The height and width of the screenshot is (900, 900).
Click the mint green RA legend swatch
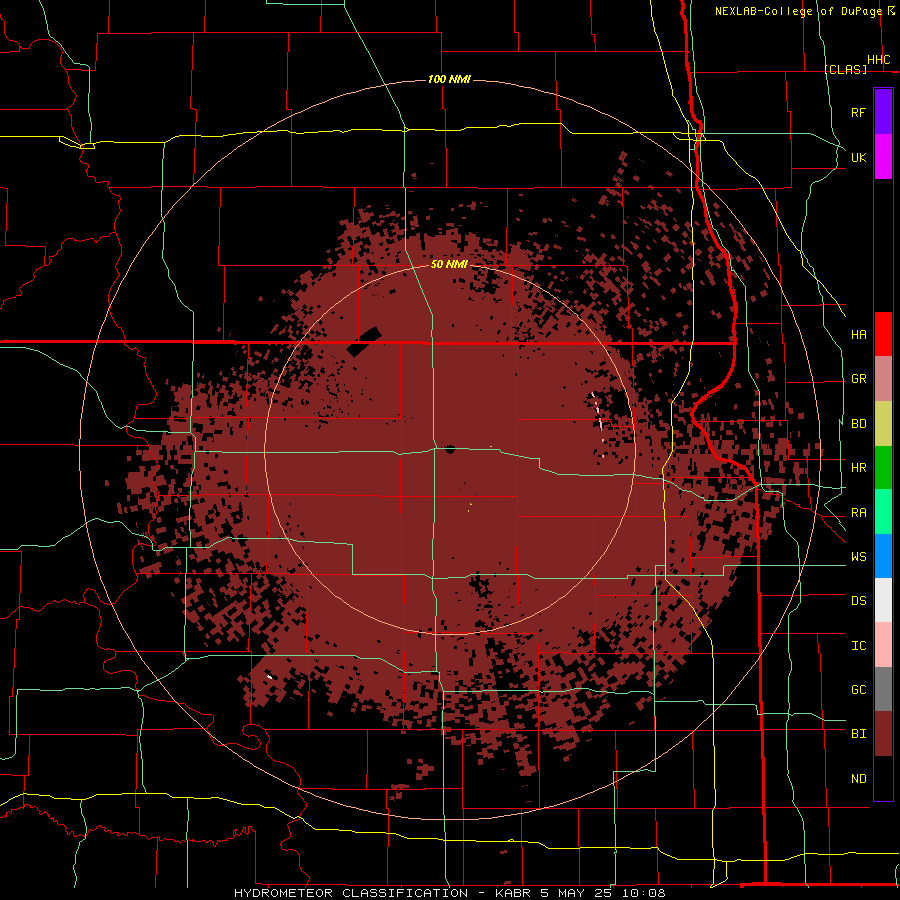click(883, 512)
